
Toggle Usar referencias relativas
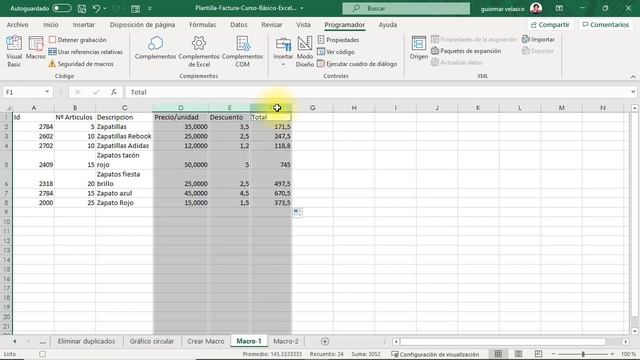tap(85, 52)
